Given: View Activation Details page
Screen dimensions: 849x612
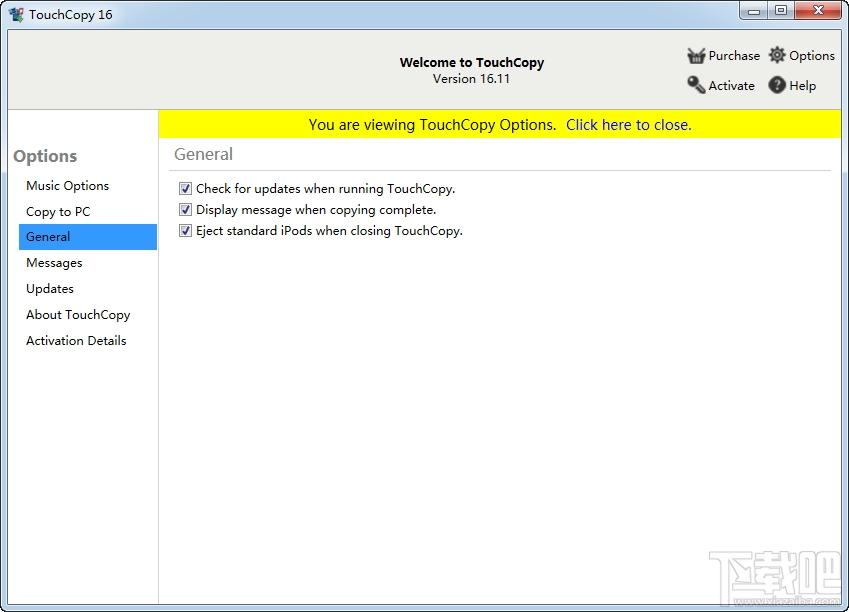Looking at the screenshot, I should [76, 341].
